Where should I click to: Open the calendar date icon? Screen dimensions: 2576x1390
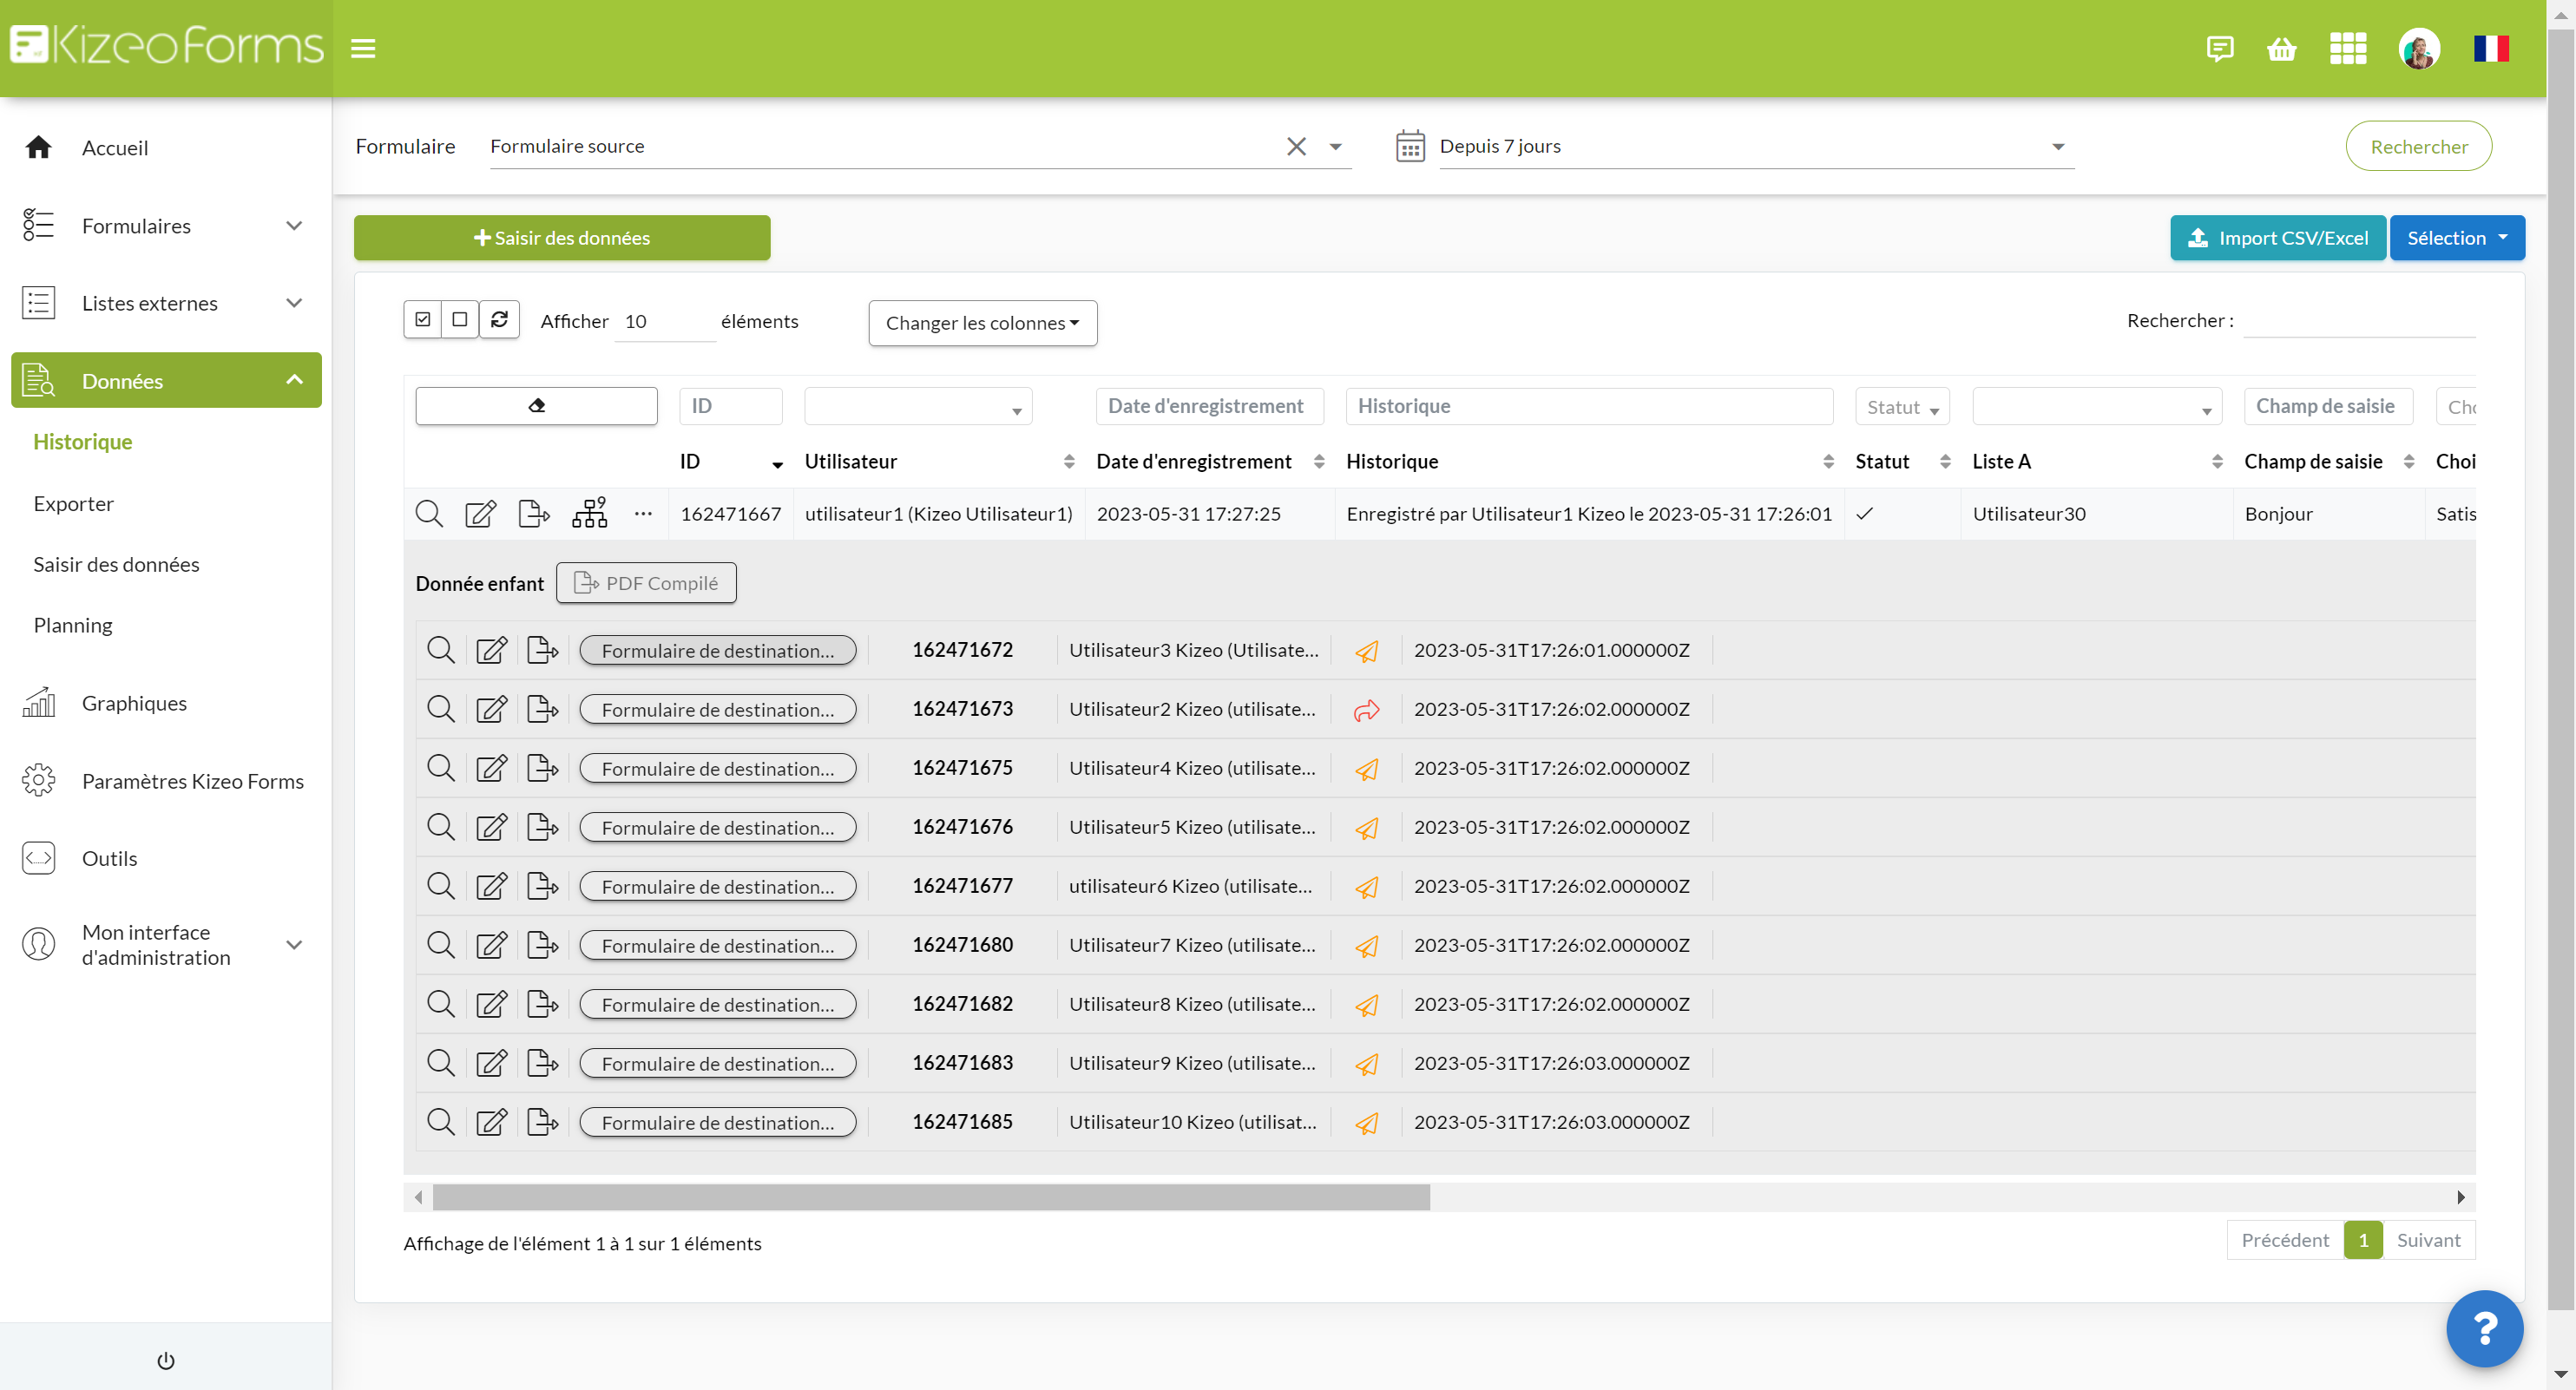point(1409,146)
